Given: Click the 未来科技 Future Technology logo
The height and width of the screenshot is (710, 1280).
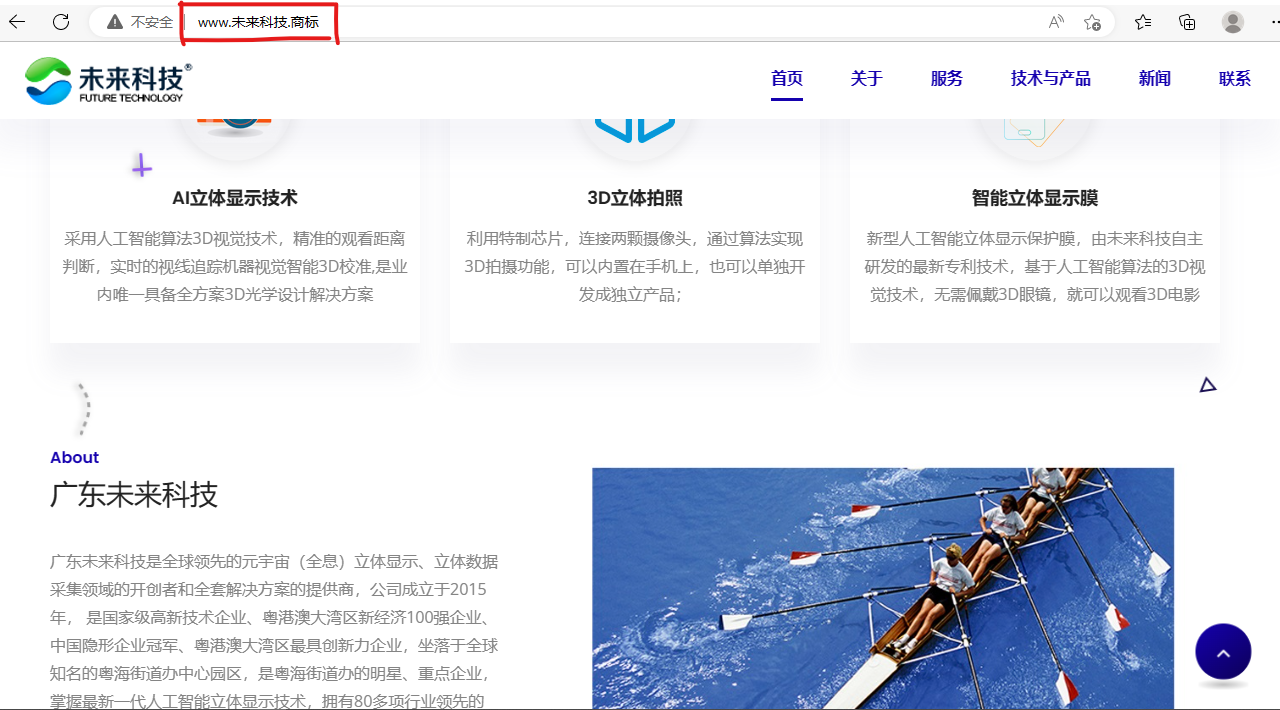Looking at the screenshot, I should pos(108,80).
